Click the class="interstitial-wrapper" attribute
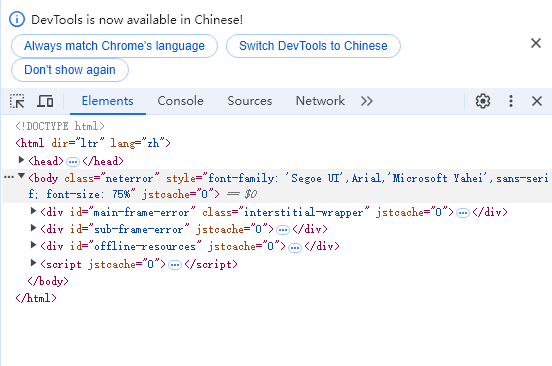This screenshot has width=552, height=366. click(x=286, y=212)
